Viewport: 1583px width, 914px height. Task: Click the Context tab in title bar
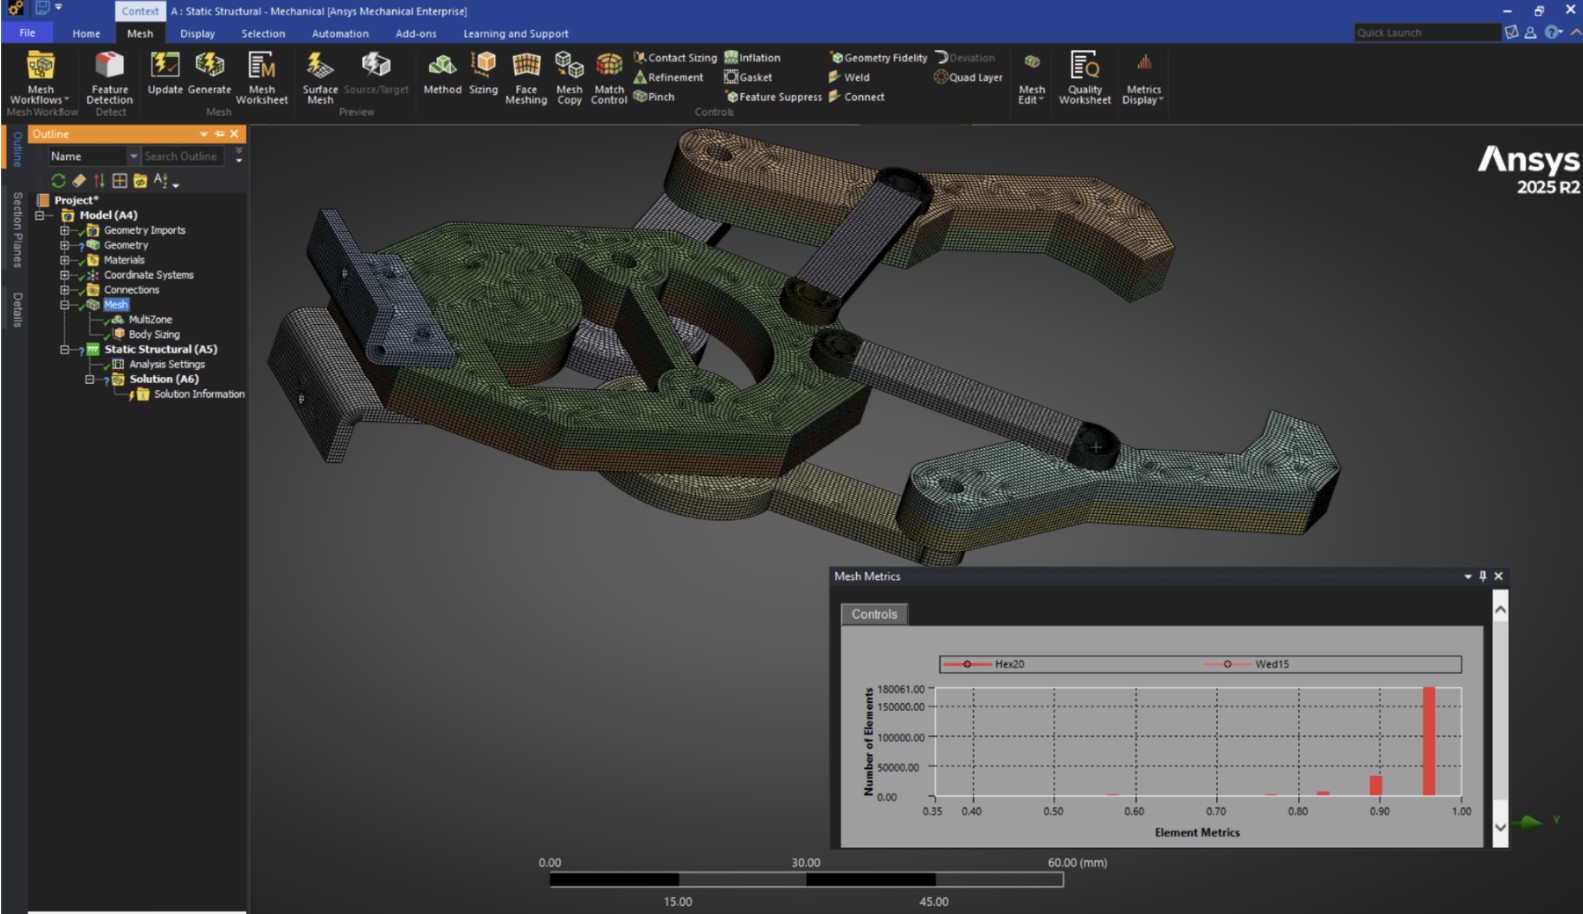pyautogui.click(x=140, y=11)
